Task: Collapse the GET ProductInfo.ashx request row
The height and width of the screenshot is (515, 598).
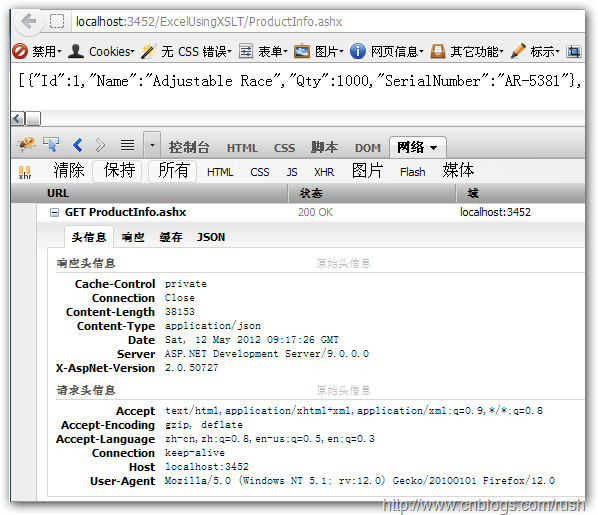Action: (55, 212)
